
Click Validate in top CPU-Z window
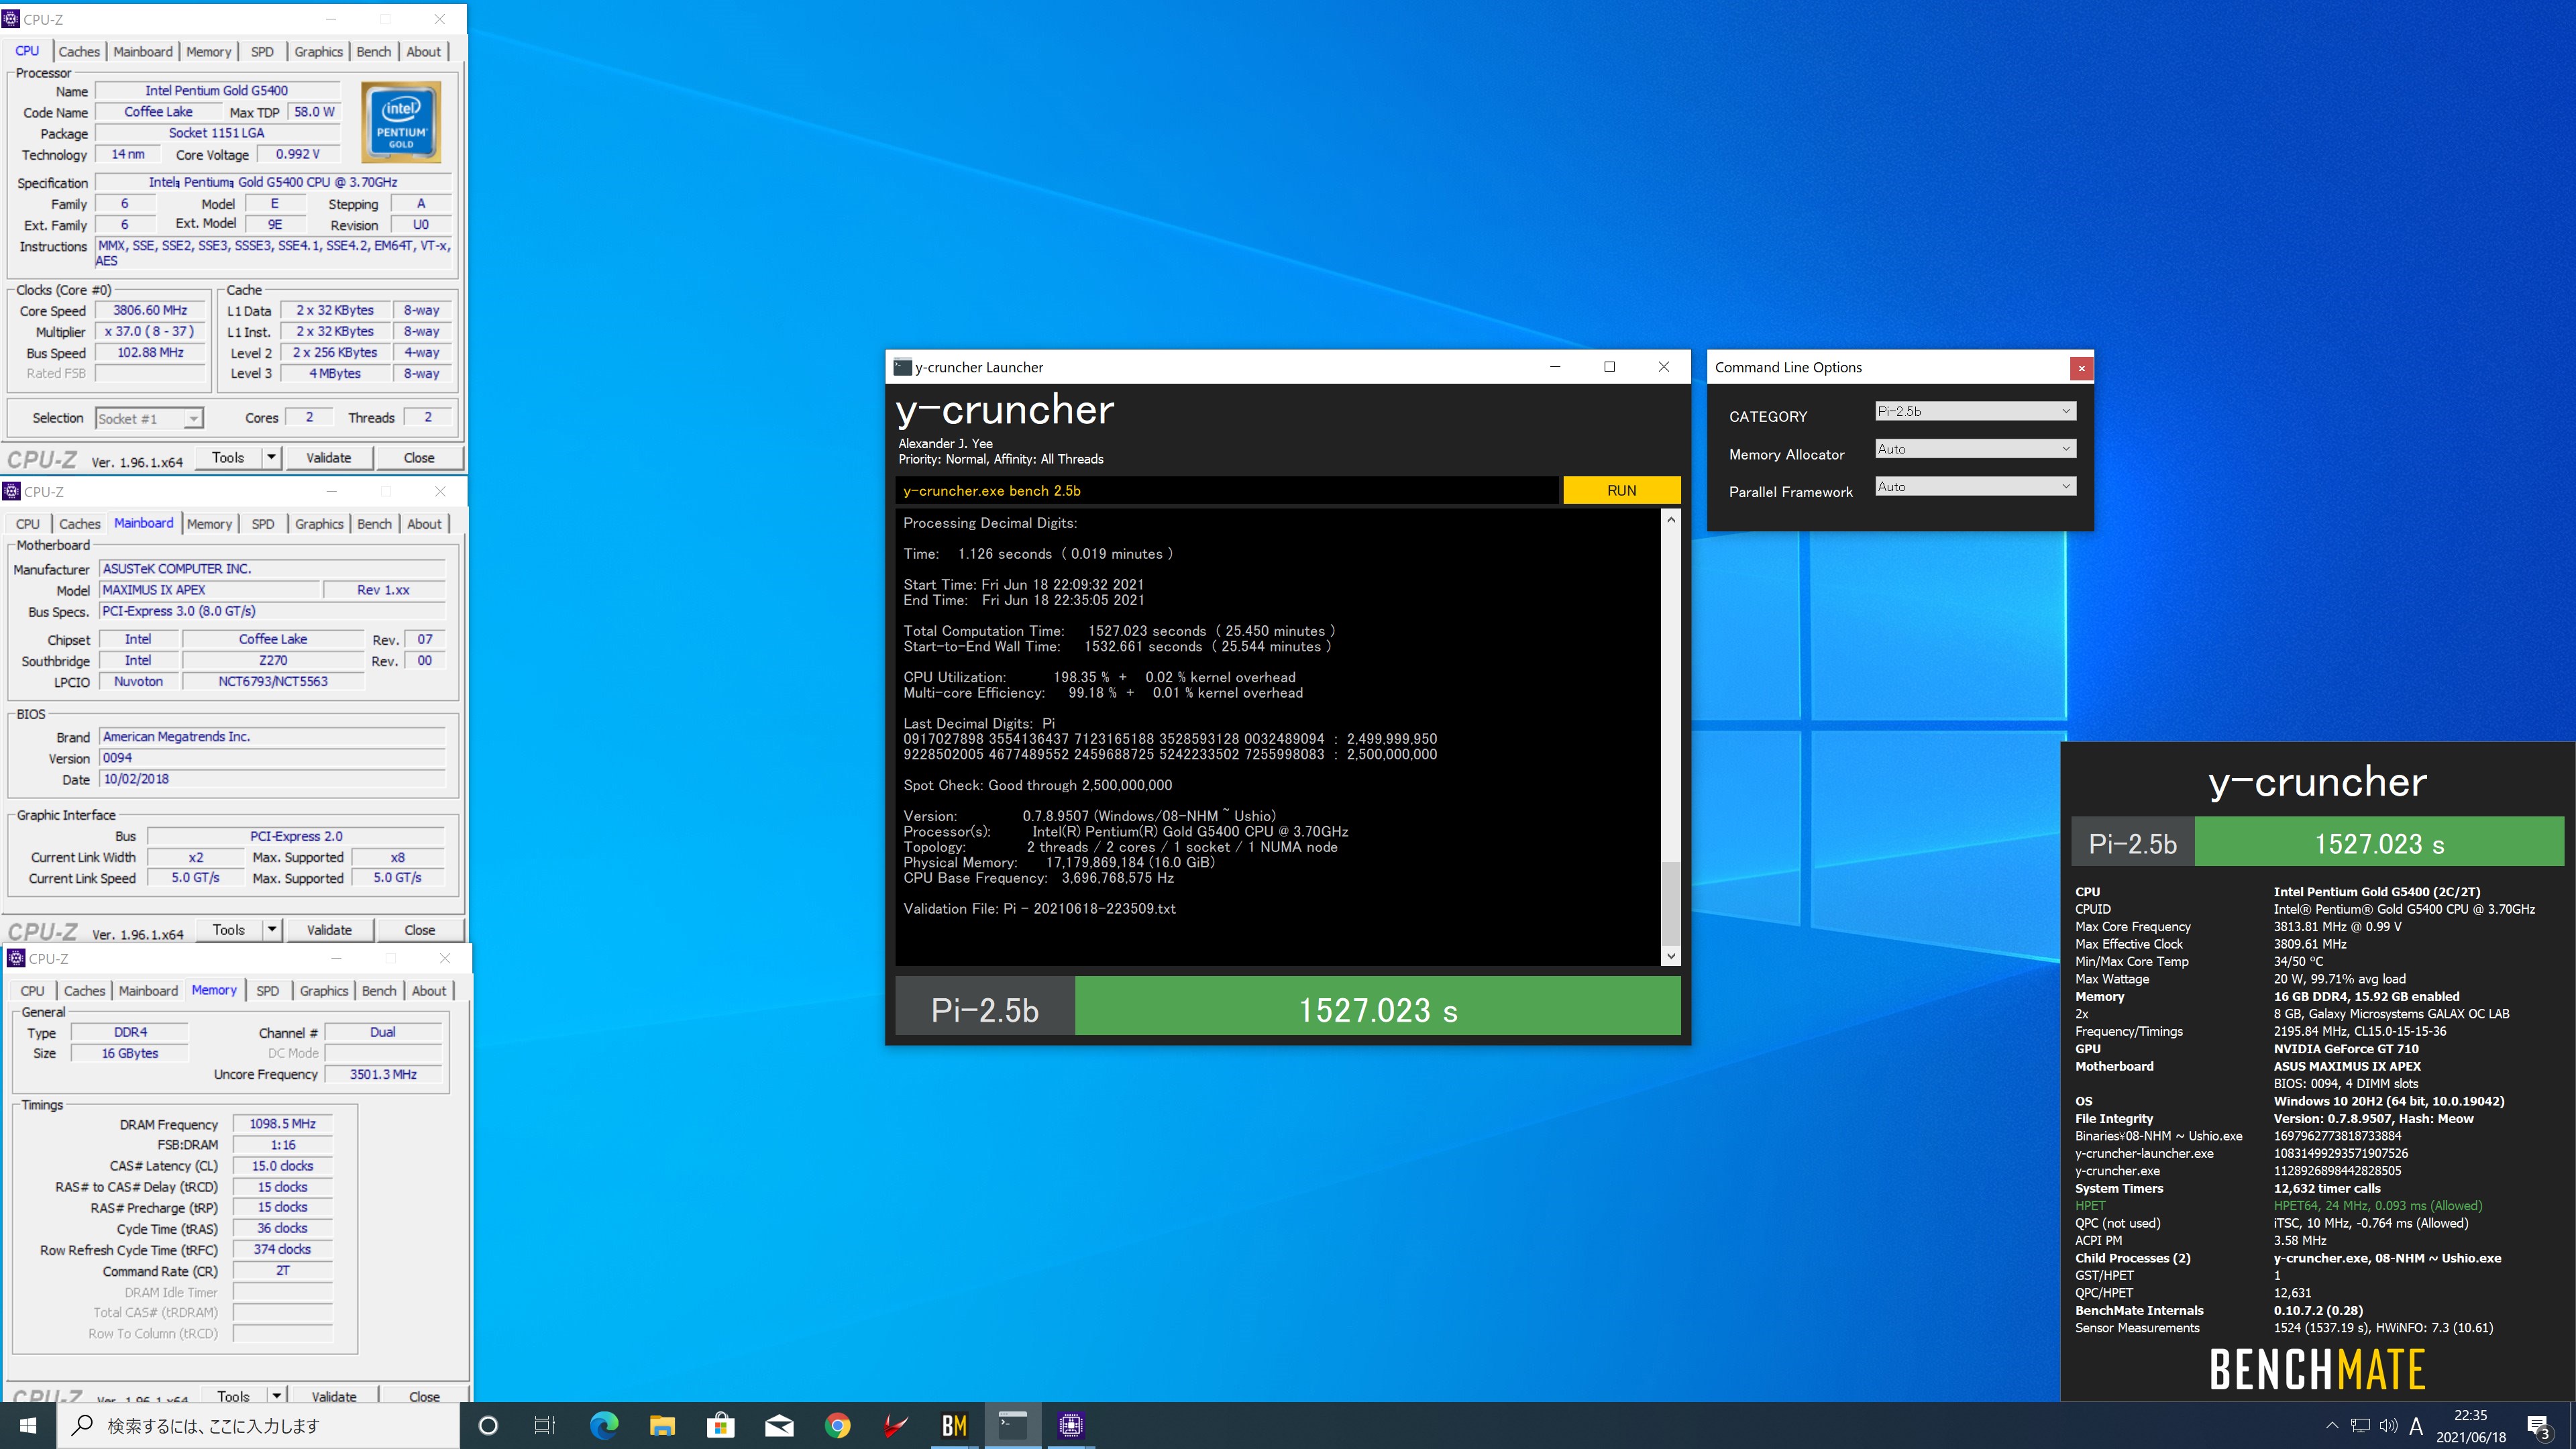pyautogui.click(x=328, y=457)
